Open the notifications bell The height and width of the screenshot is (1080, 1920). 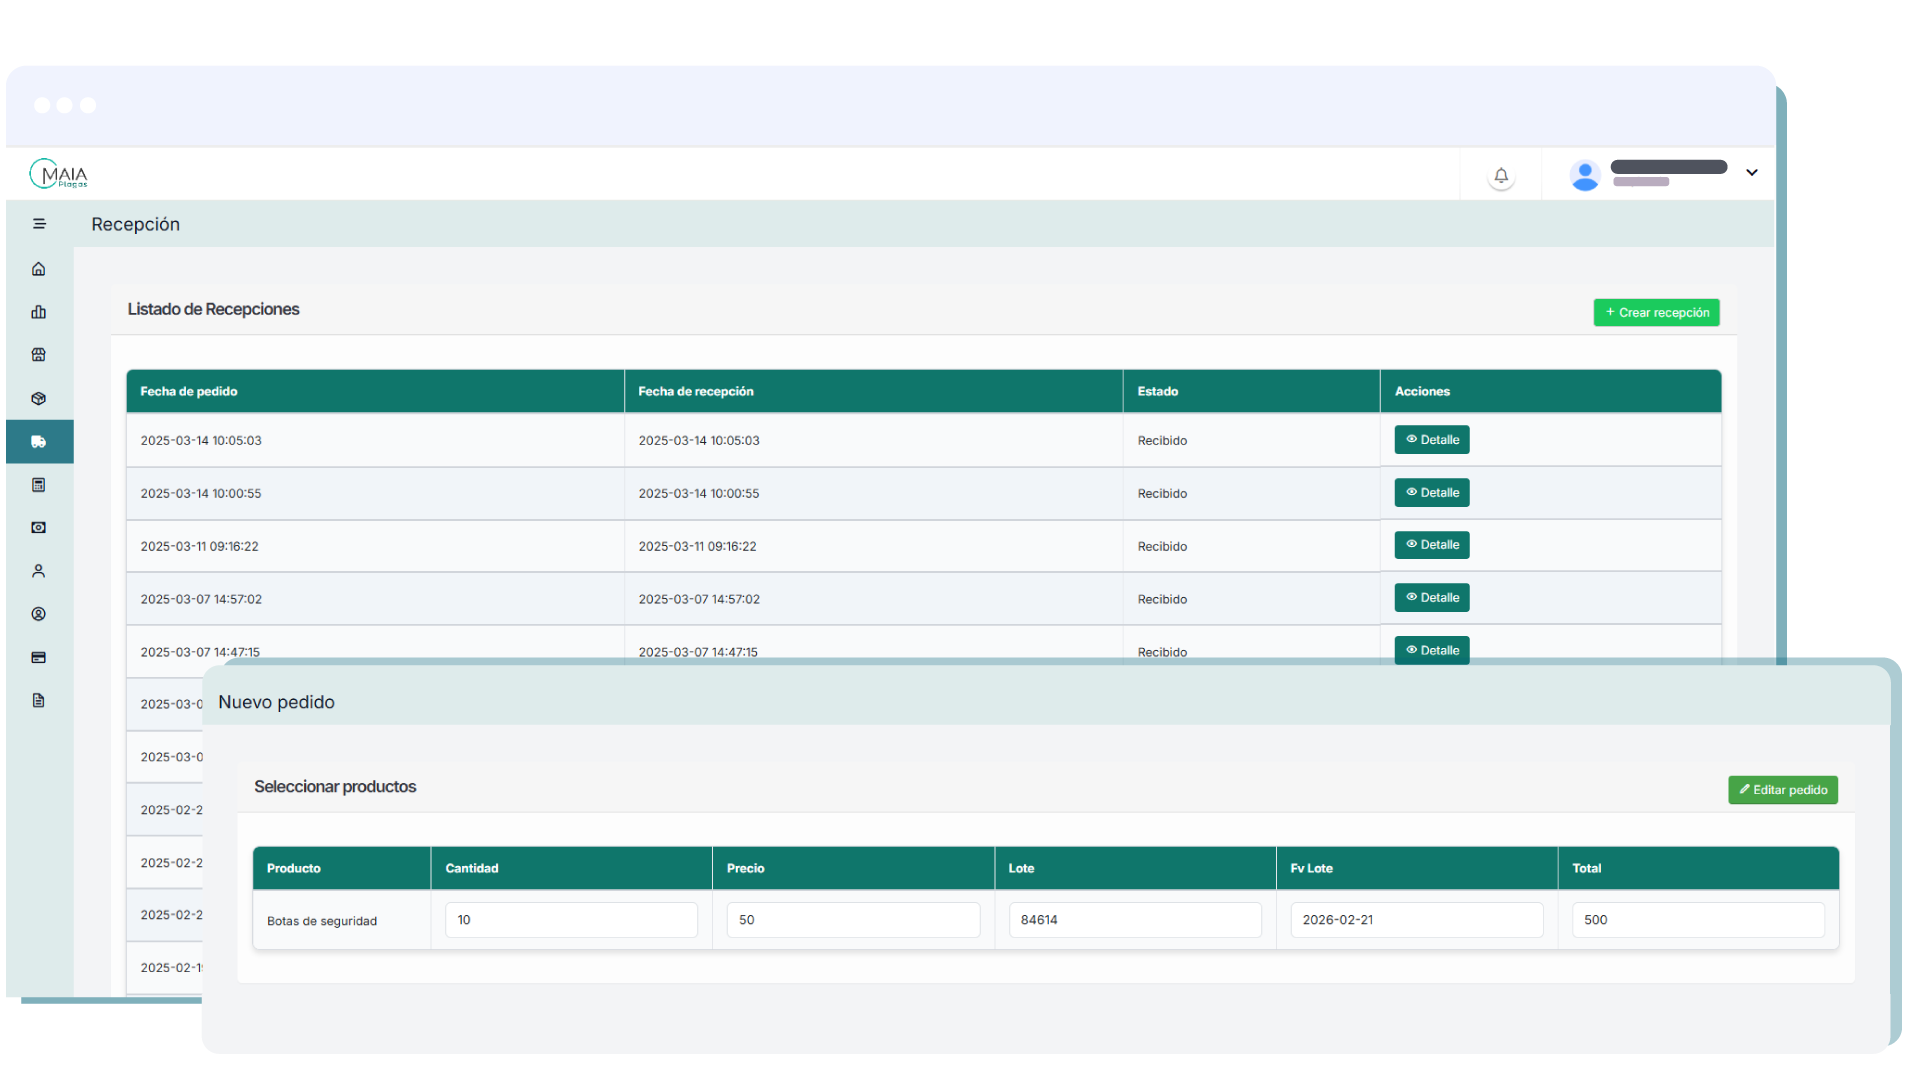click(1501, 176)
